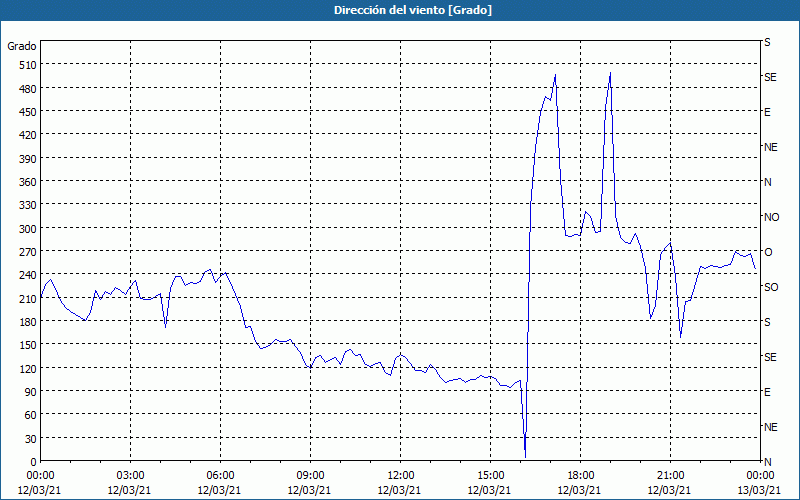The height and width of the screenshot is (500, 800).
Task: Click the 00:00 label above date 13/03/21
Action: pyautogui.click(x=760, y=476)
